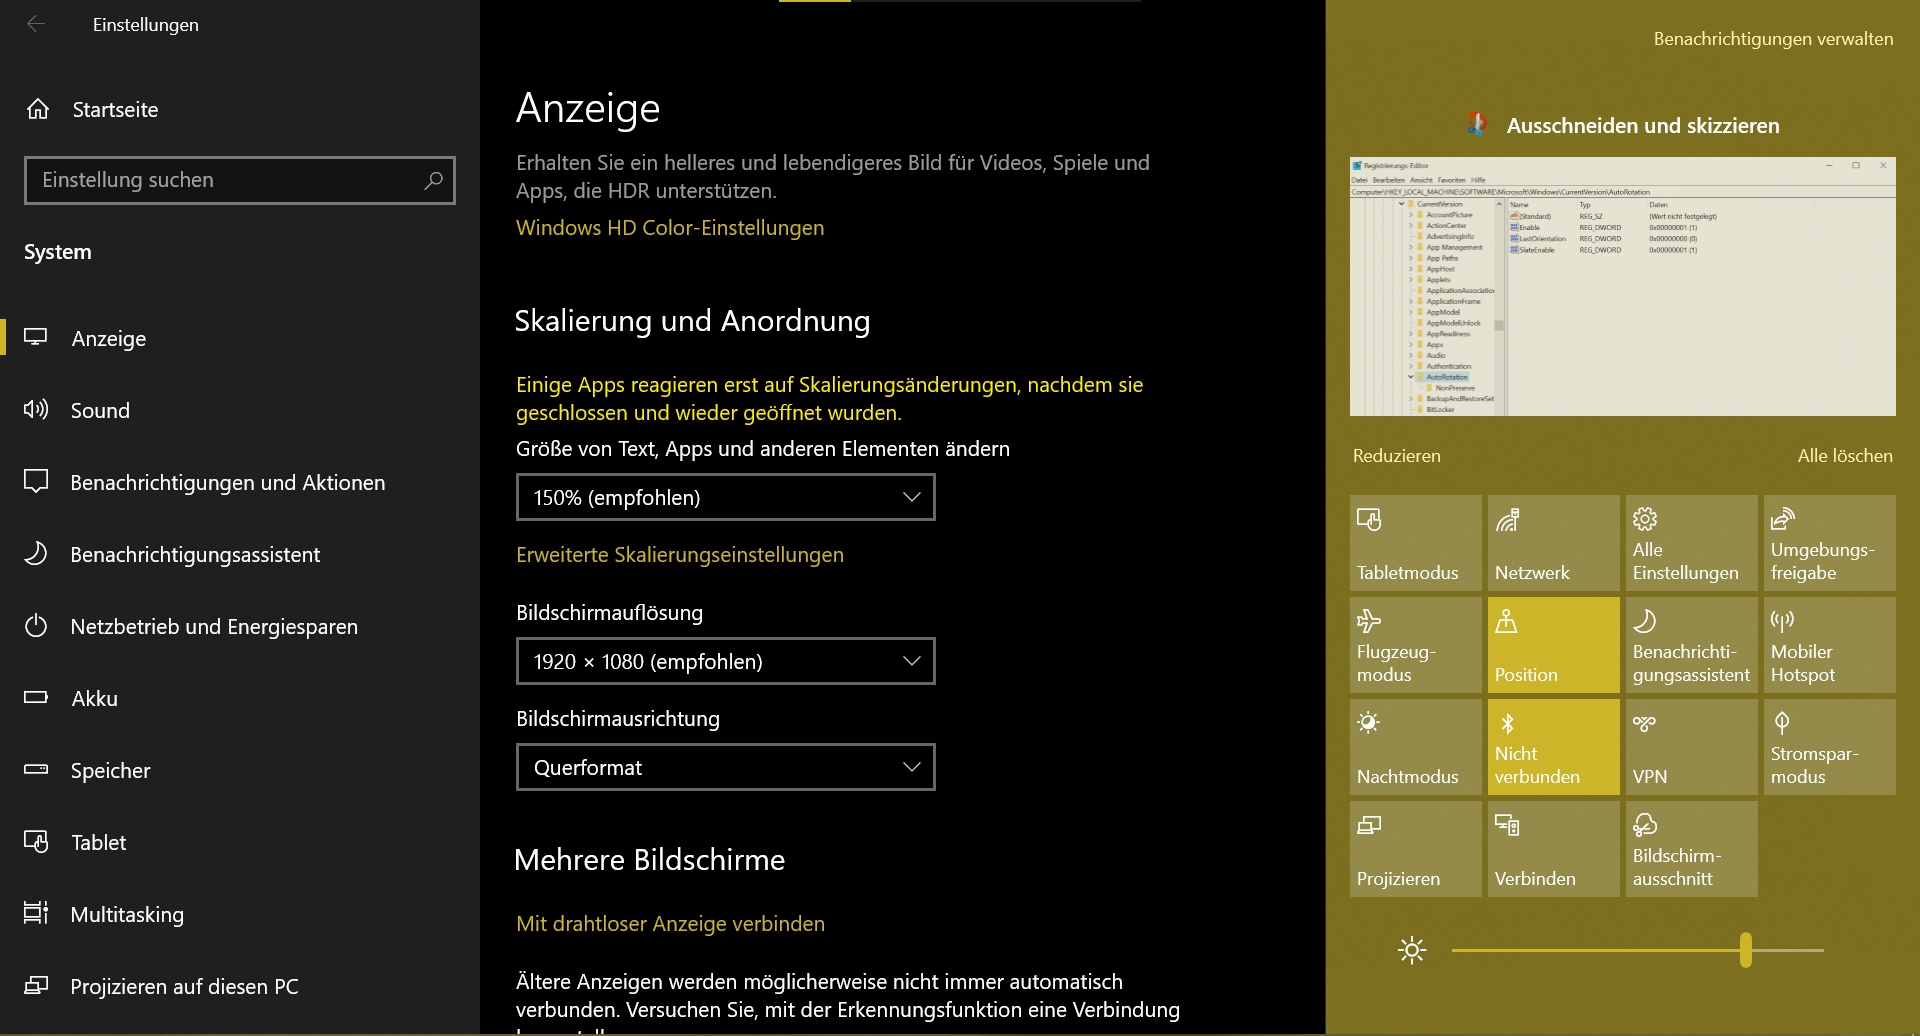1920x1036 pixels.
Task: Open Startseite home icon
Action: point(38,109)
